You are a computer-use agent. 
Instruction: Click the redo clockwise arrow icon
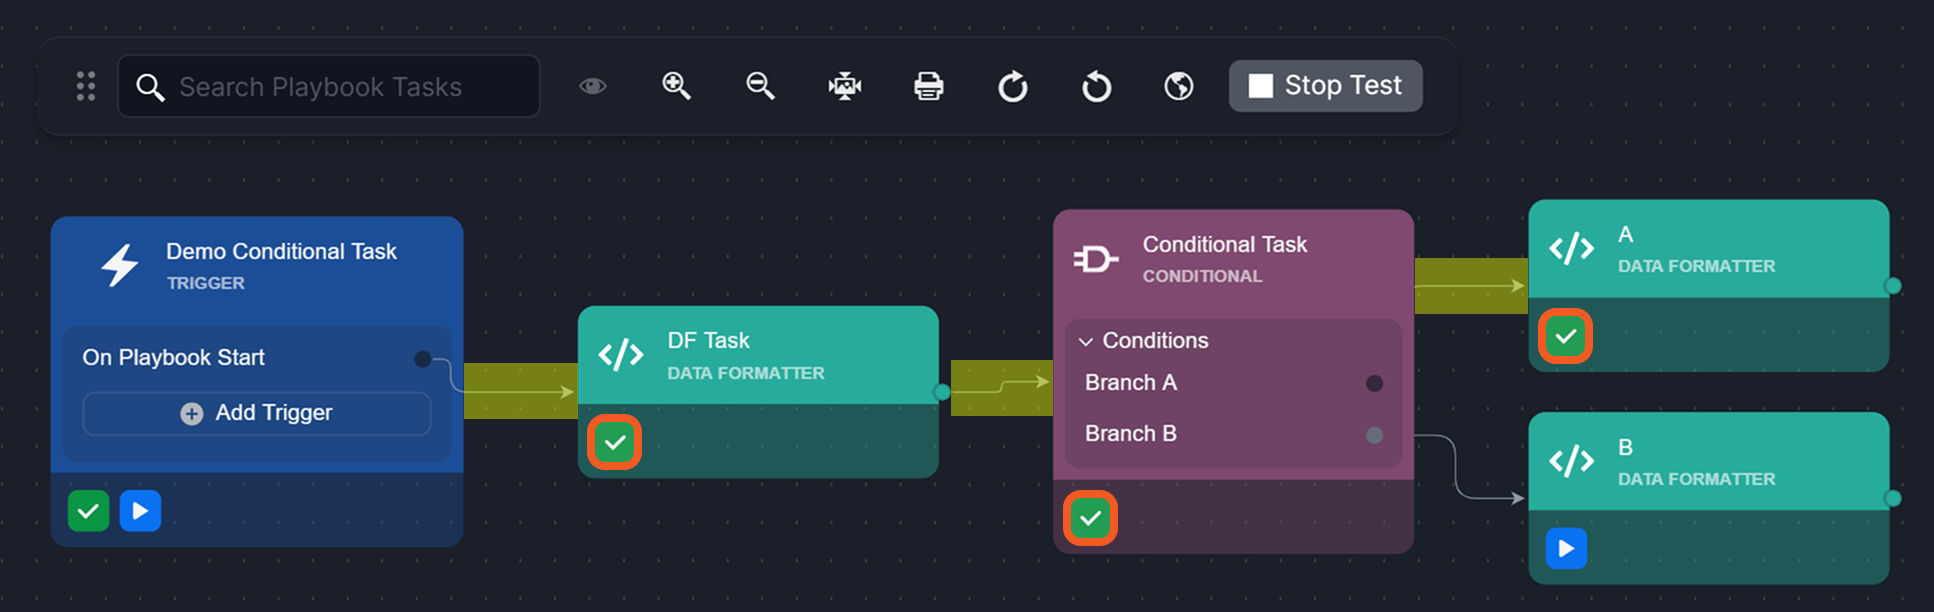click(1013, 87)
